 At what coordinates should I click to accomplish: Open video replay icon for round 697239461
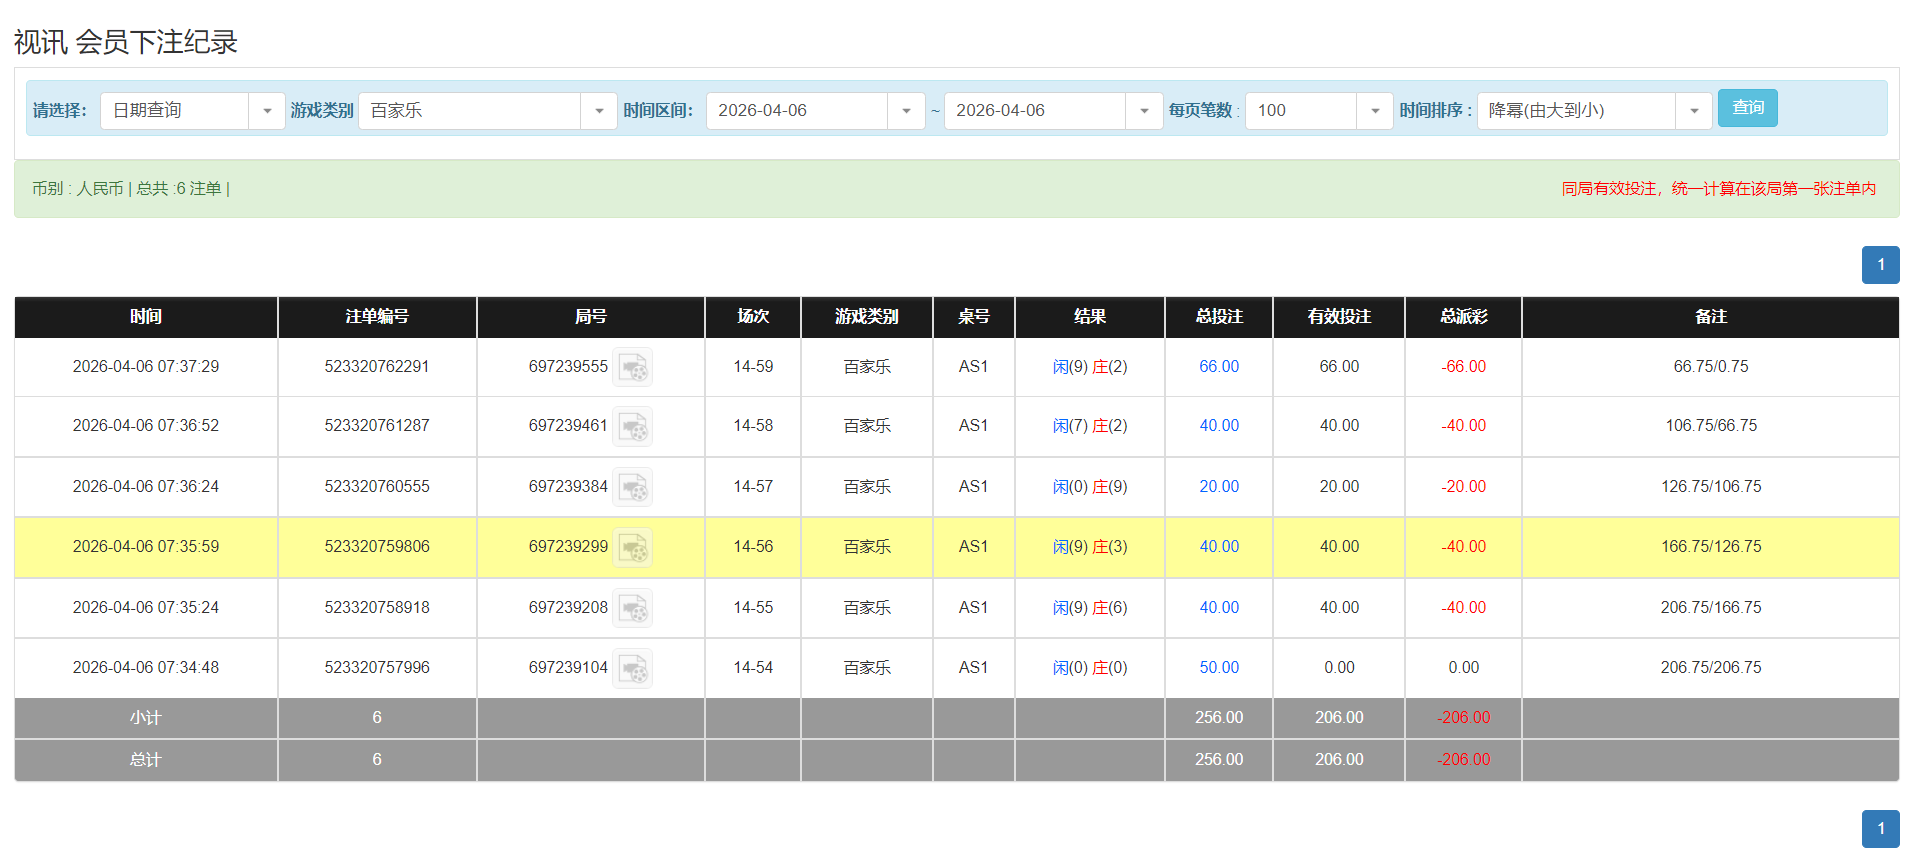632,427
